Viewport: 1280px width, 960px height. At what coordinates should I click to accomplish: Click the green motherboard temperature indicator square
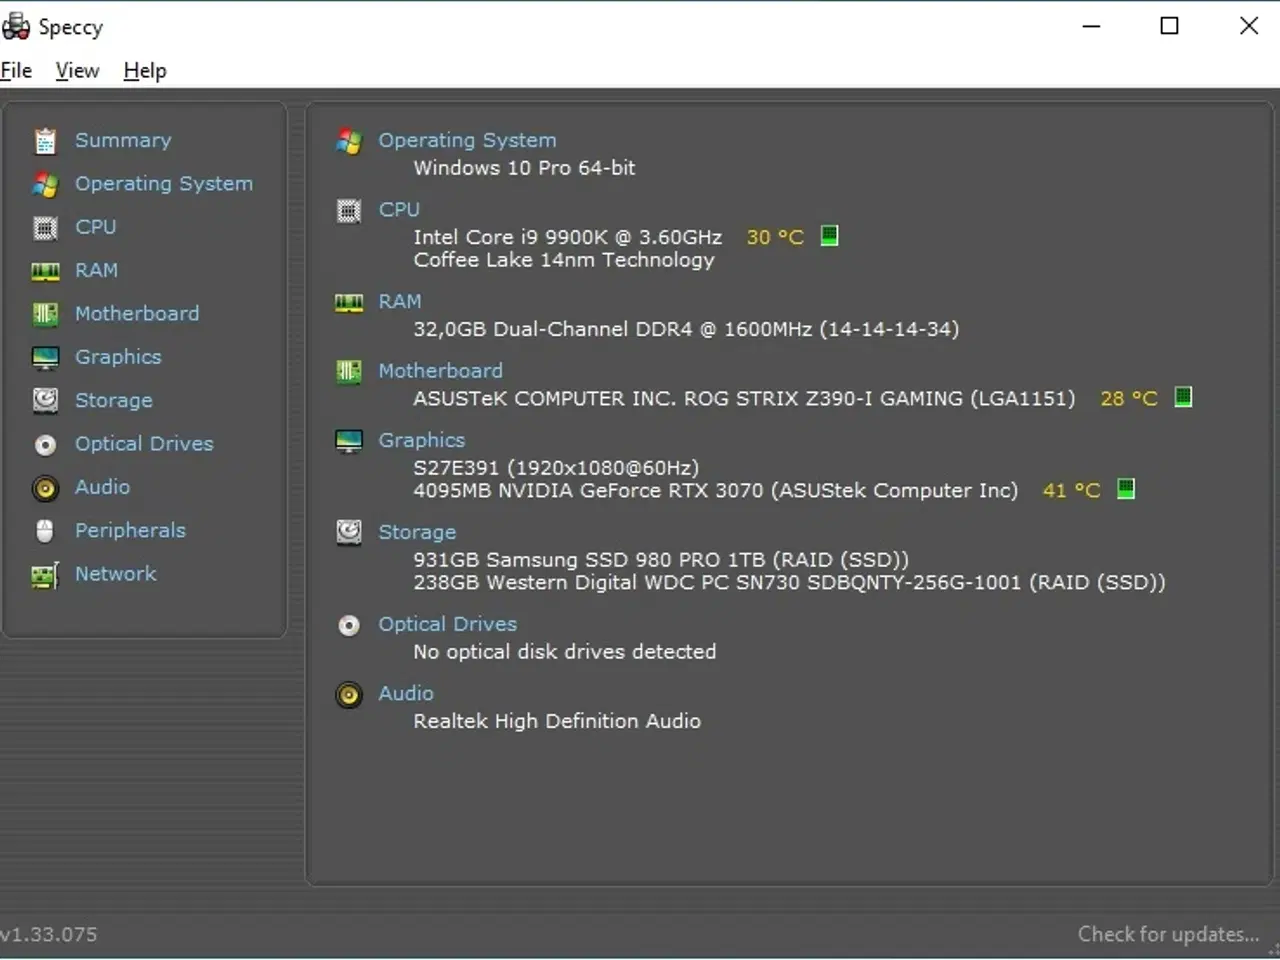point(1183,397)
